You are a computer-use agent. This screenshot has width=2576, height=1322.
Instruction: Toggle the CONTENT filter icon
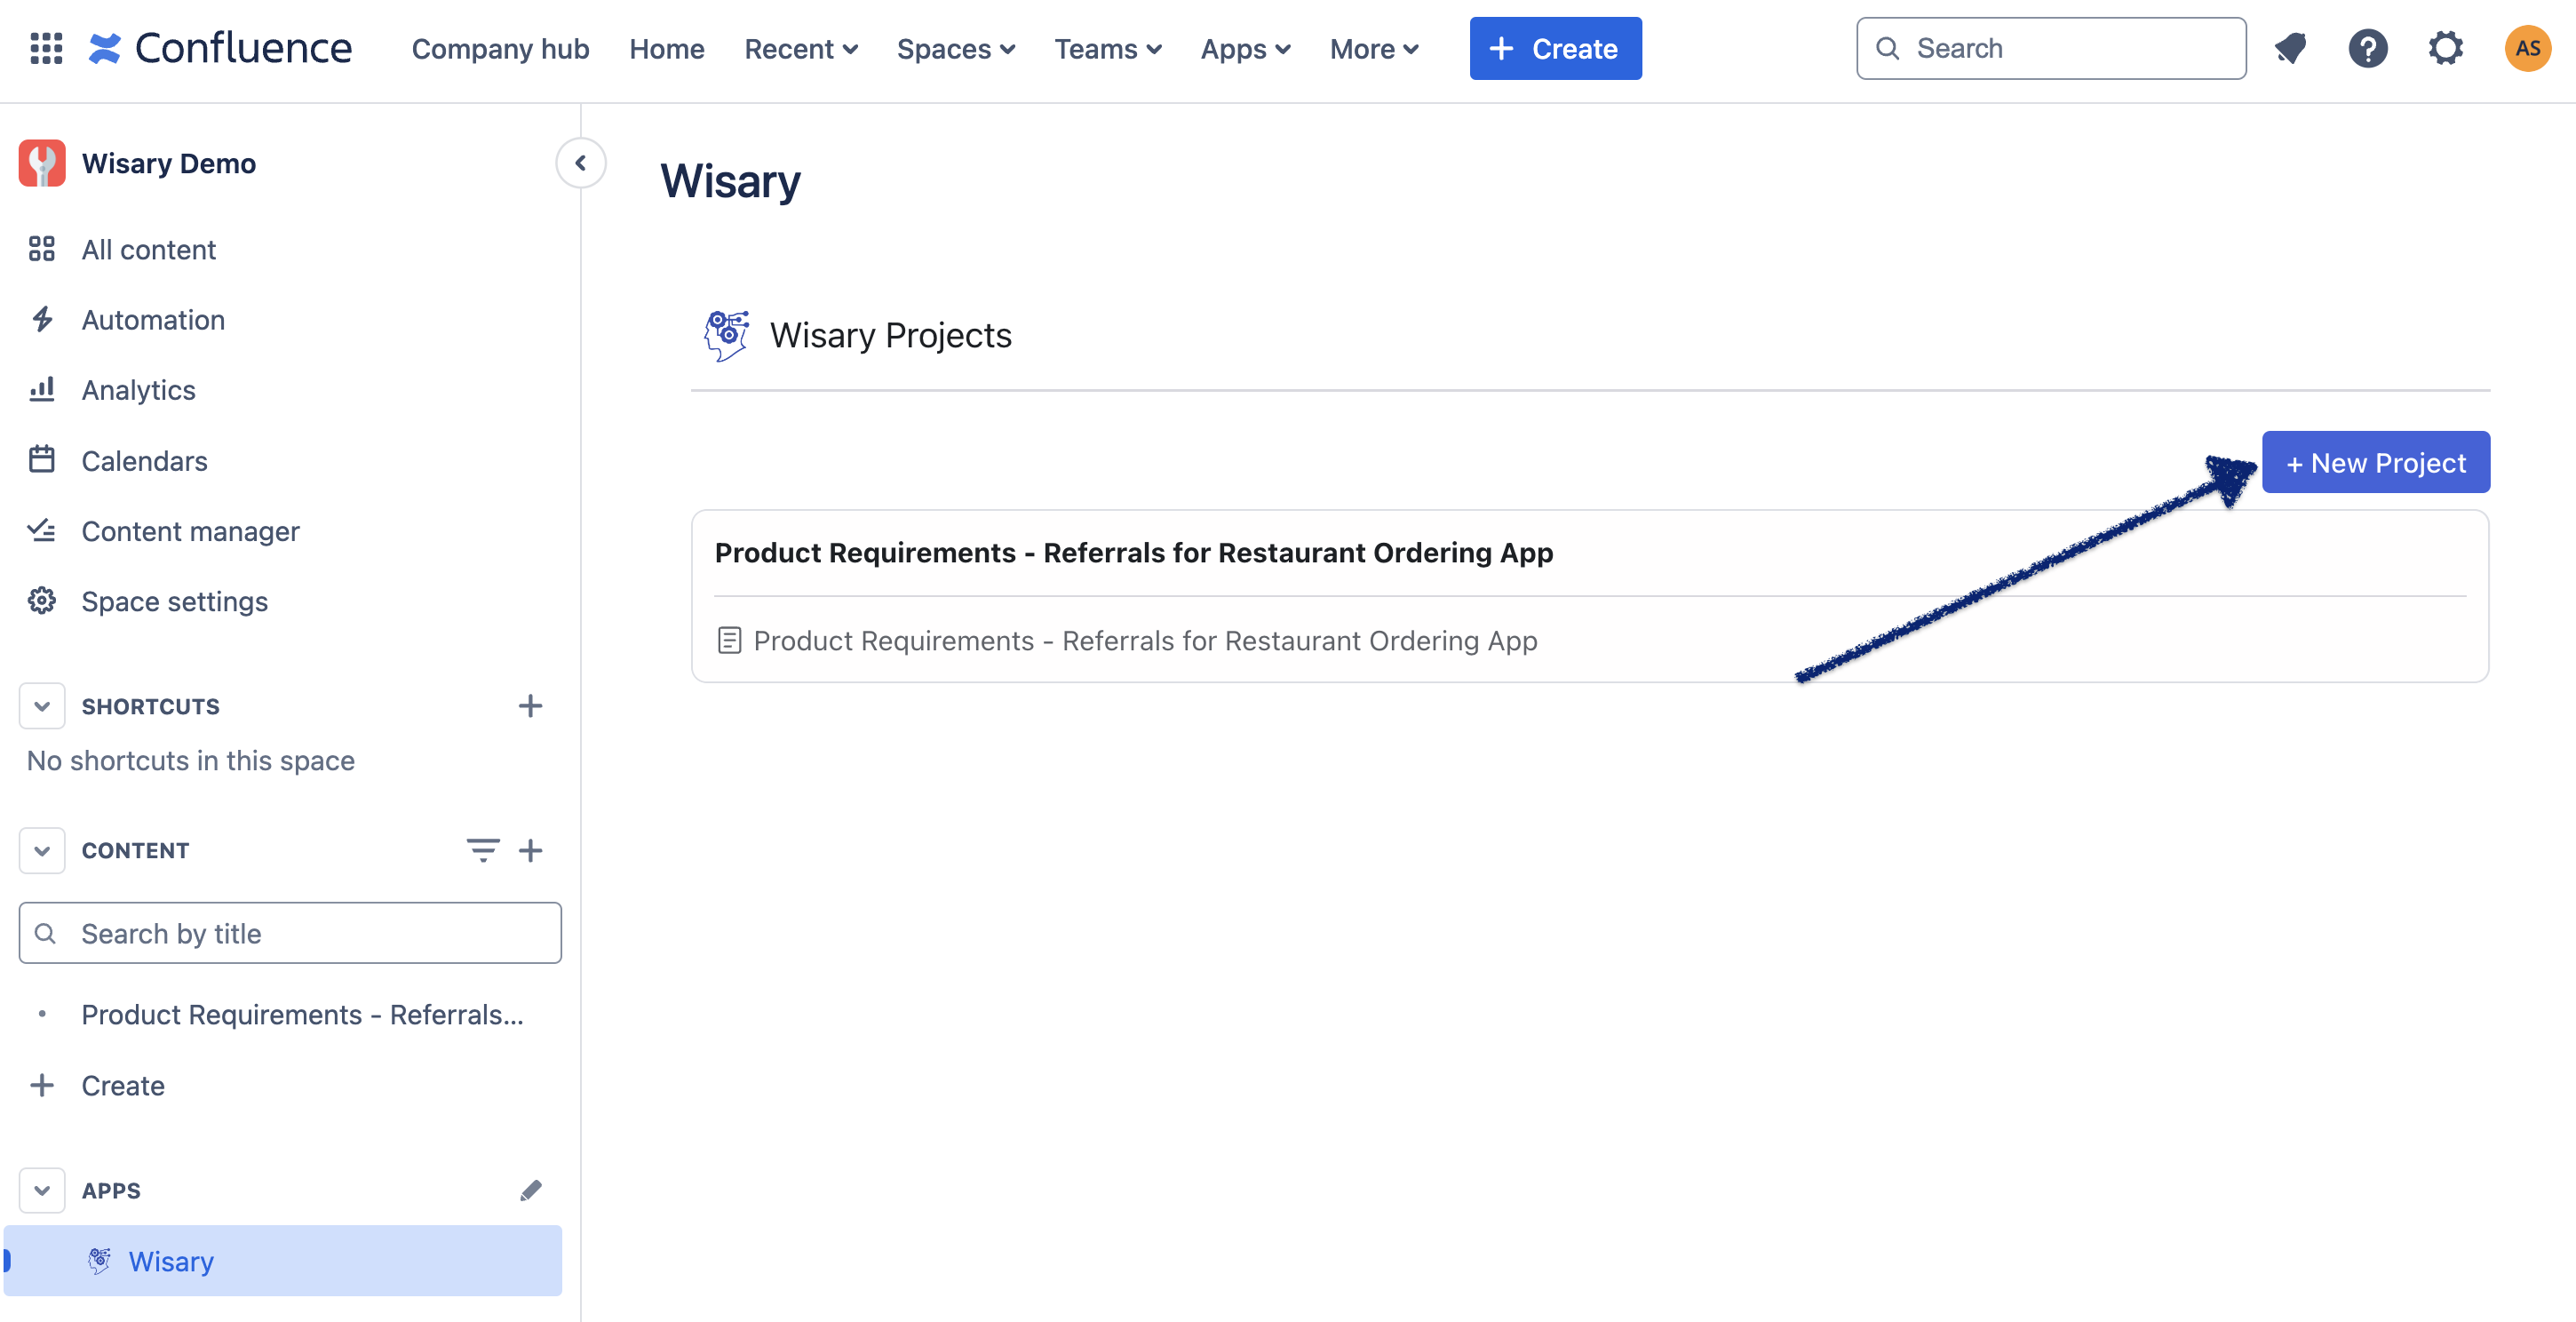482,850
